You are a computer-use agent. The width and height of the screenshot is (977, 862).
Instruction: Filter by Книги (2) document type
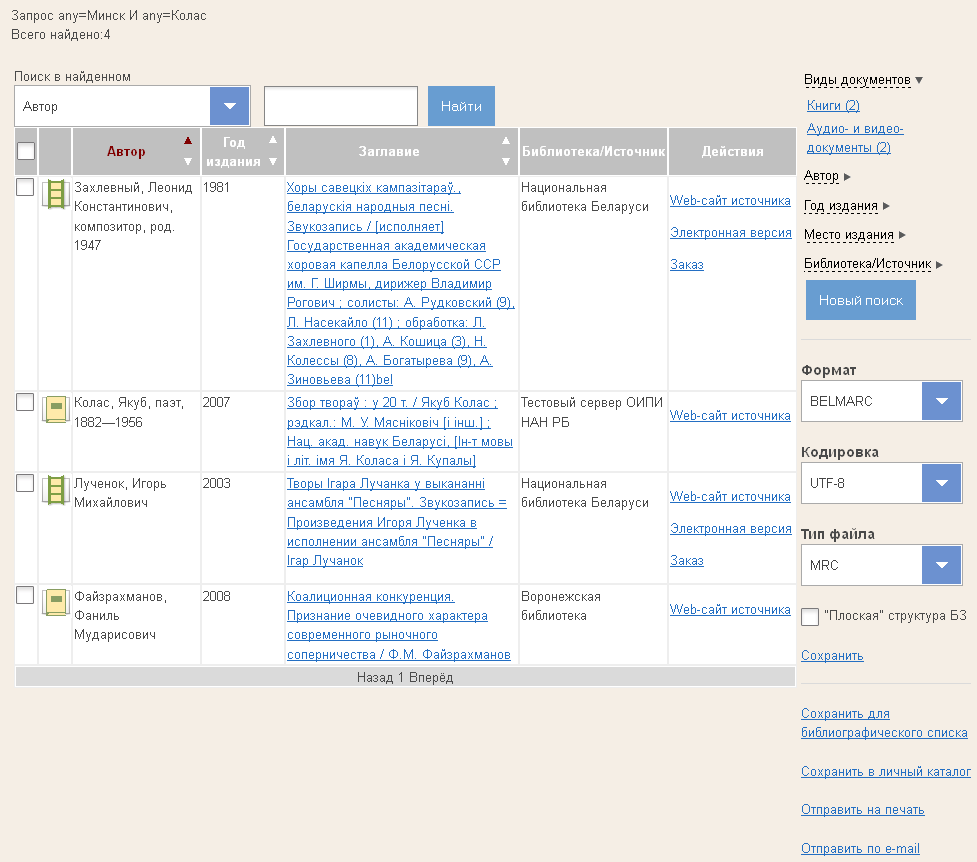pyautogui.click(x=833, y=106)
